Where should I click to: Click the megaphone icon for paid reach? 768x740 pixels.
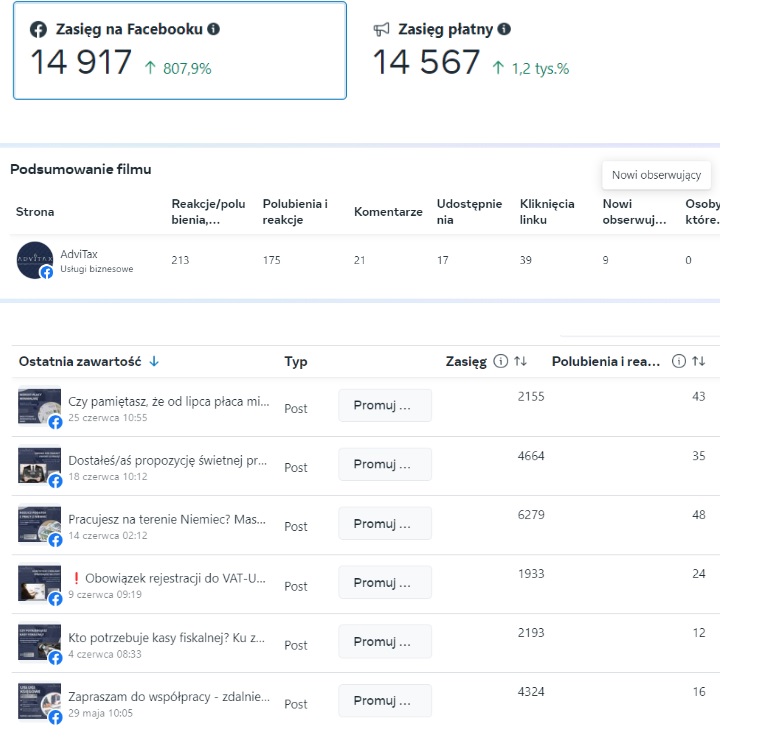pyautogui.click(x=382, y=30)
